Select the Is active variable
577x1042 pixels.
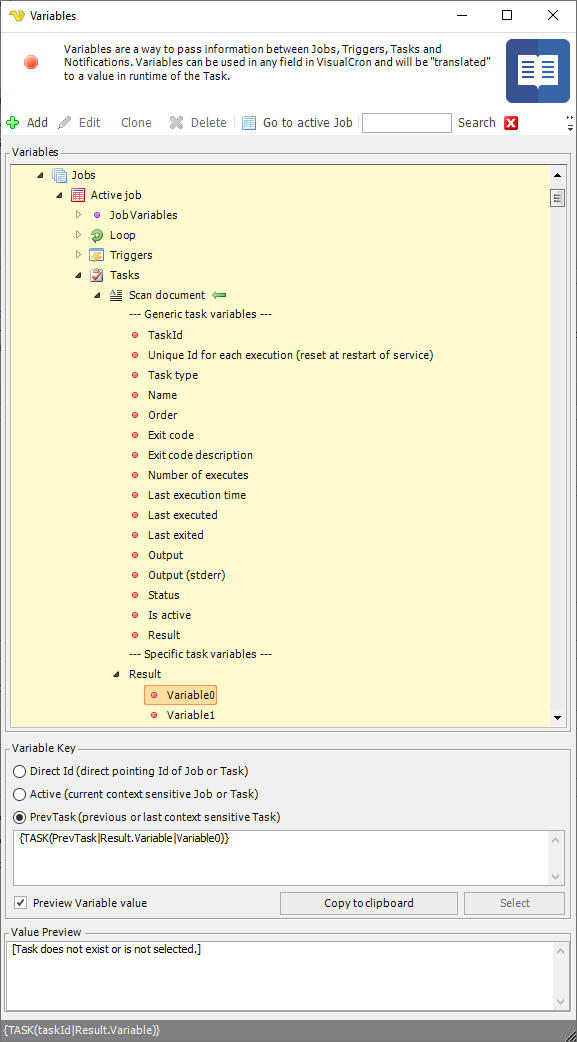coord(170,615)
